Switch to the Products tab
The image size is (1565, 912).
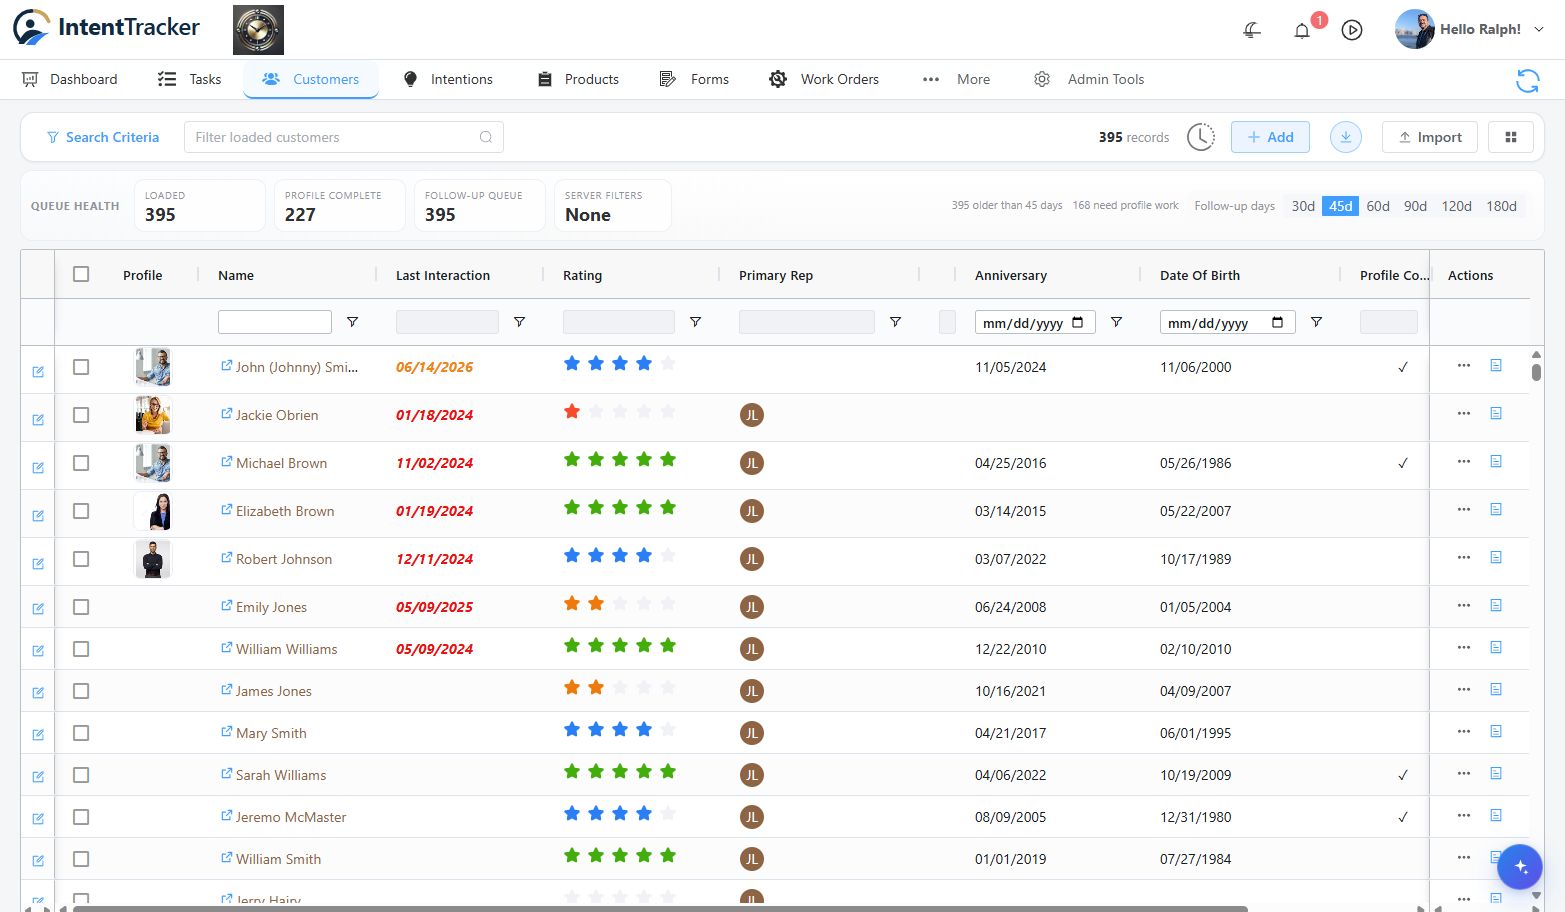(578, 79)
